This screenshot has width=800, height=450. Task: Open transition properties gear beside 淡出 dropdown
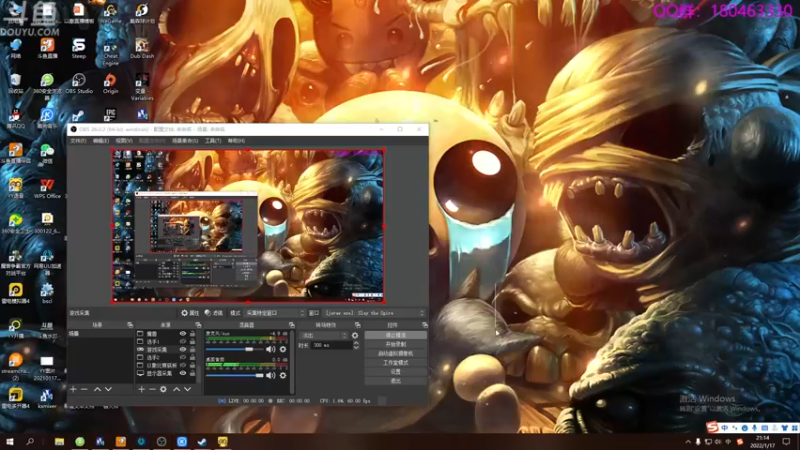coord(355,336)
